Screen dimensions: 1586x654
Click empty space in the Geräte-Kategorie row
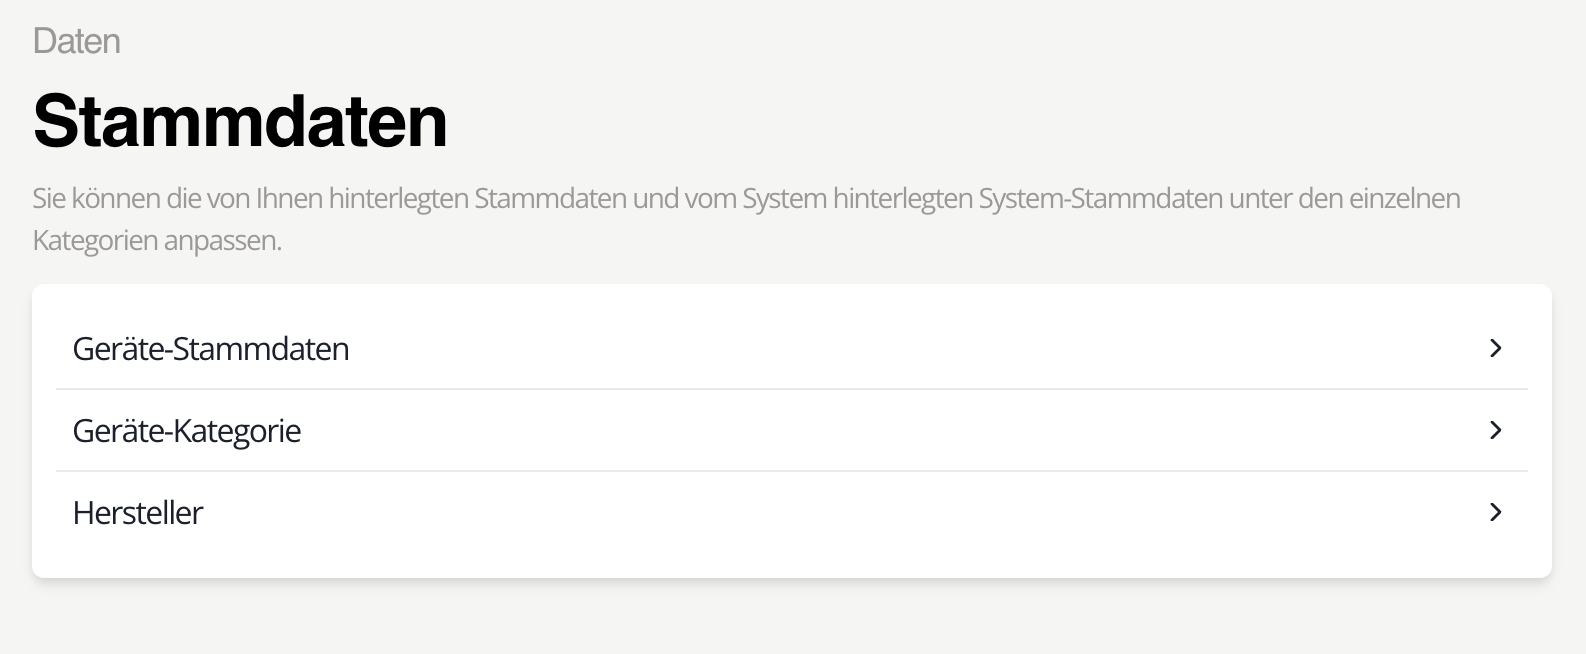click(x=900, y=430)
